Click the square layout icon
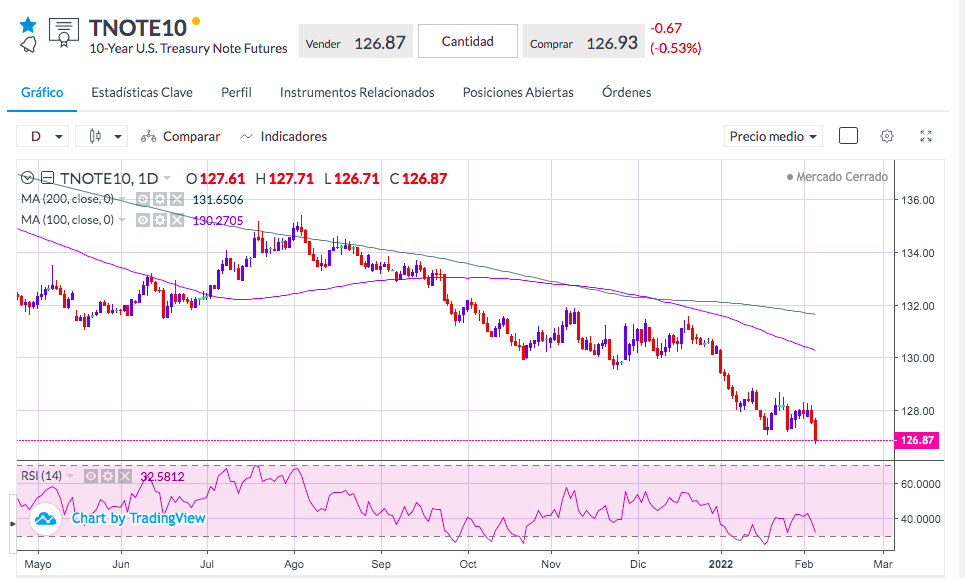The height and width of the screenshot is (578, 965). coord(848,135)
